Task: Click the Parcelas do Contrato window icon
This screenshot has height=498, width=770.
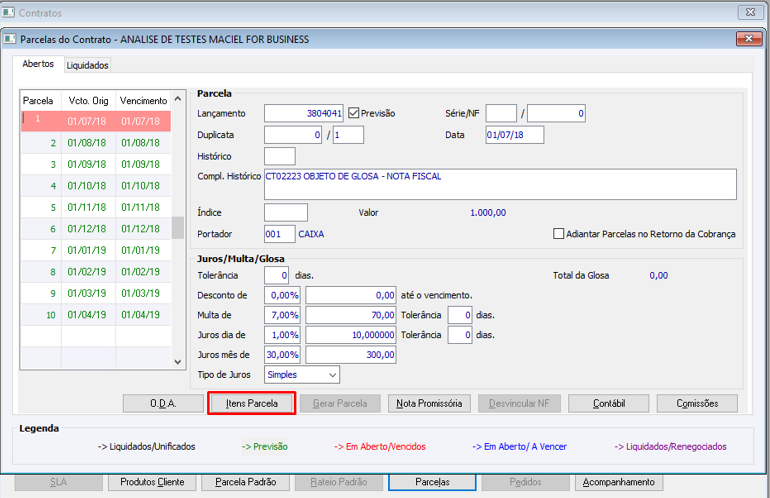Action: coord(10,39)
